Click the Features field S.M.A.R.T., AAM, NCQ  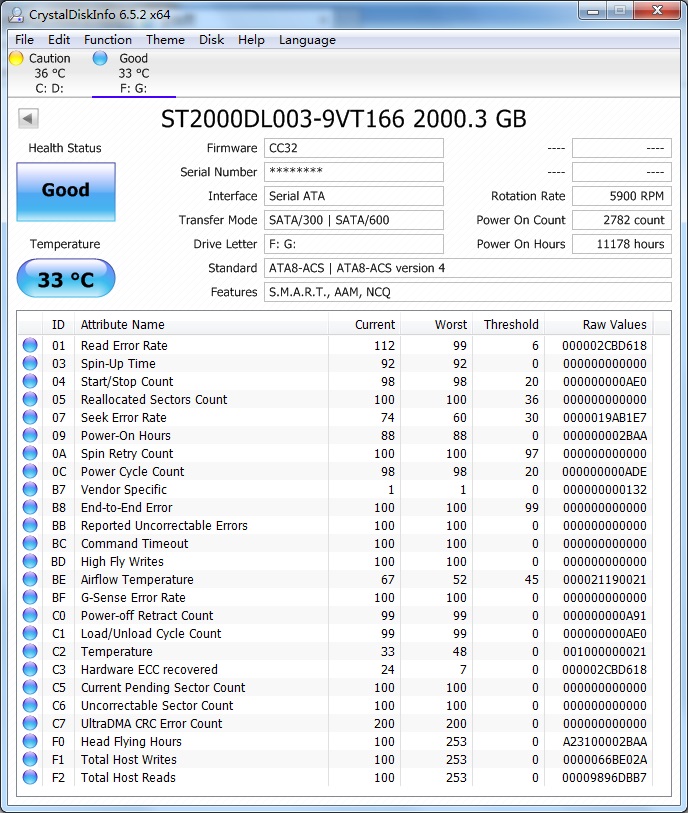468,292
